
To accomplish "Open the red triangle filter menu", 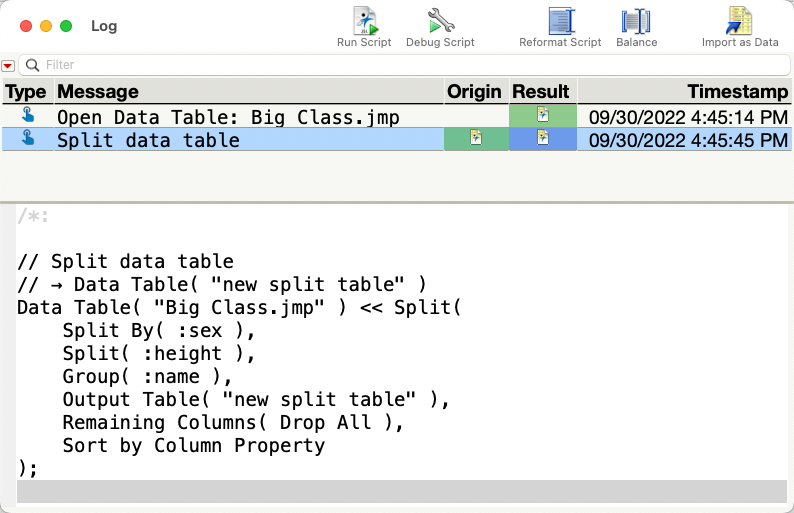I will (8, 66).
